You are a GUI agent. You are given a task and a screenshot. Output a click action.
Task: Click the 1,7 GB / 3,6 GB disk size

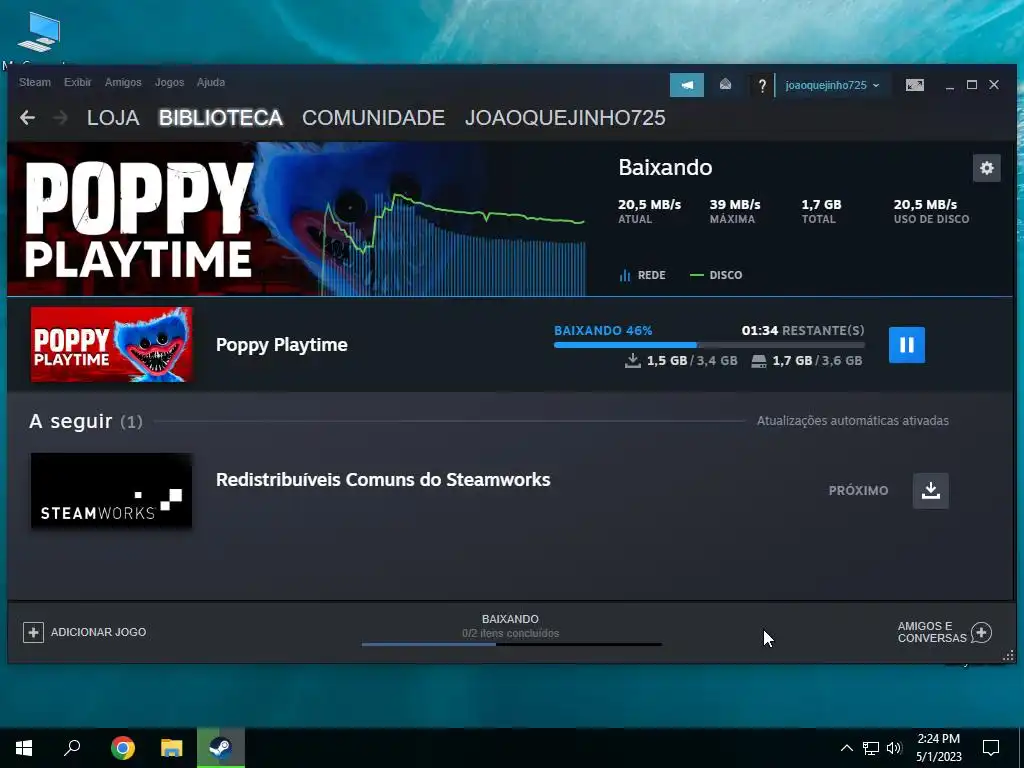(807, 360)
